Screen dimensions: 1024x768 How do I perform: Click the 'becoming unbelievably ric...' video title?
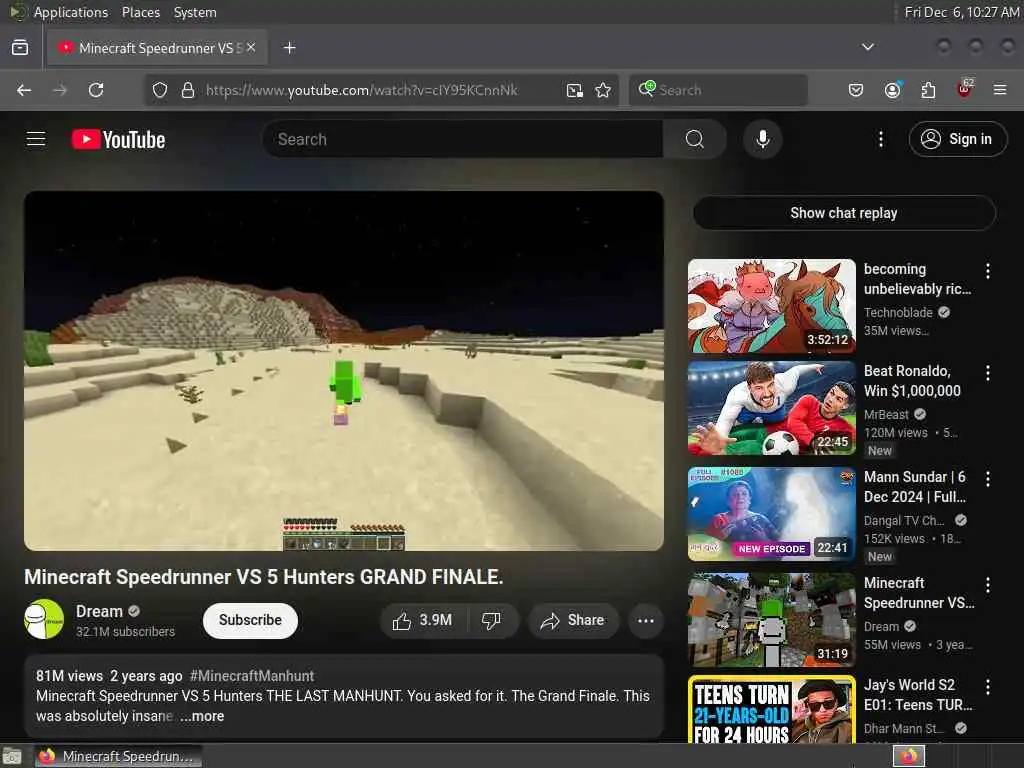(917, 279)
